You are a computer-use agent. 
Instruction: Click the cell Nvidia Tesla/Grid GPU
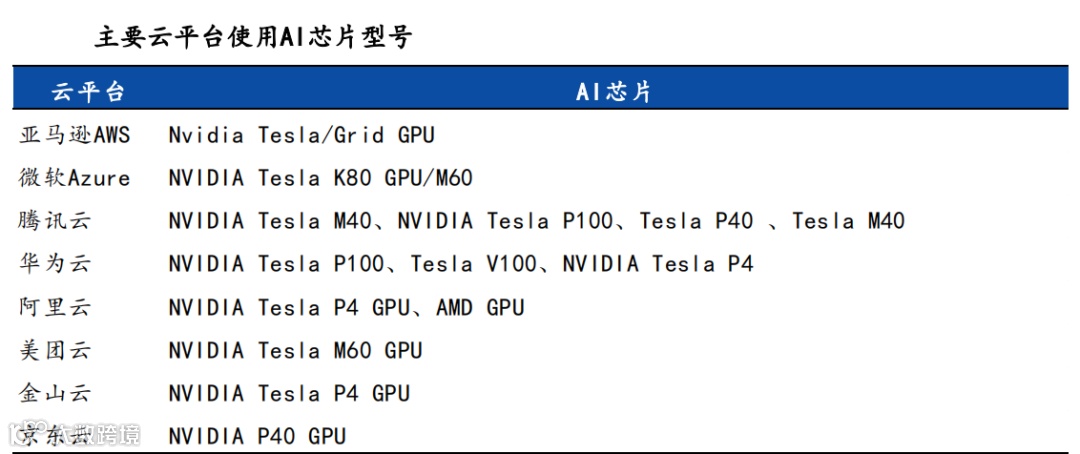point(302,135)
